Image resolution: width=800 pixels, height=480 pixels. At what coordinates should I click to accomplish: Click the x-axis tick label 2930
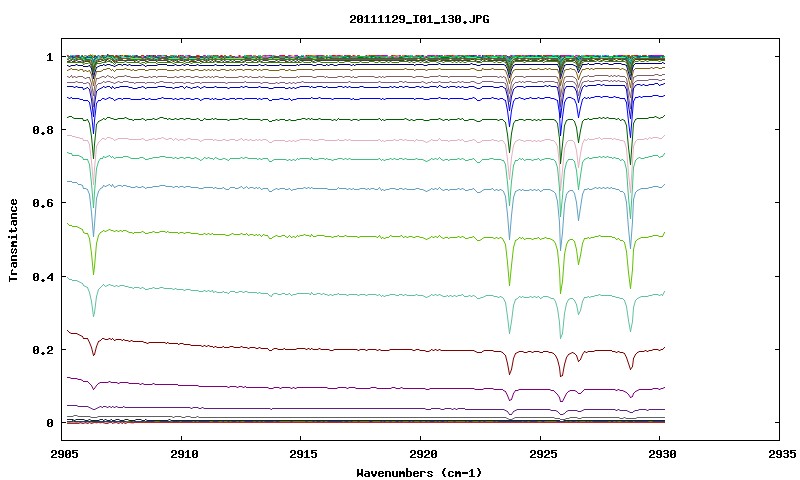coord(662,454)
